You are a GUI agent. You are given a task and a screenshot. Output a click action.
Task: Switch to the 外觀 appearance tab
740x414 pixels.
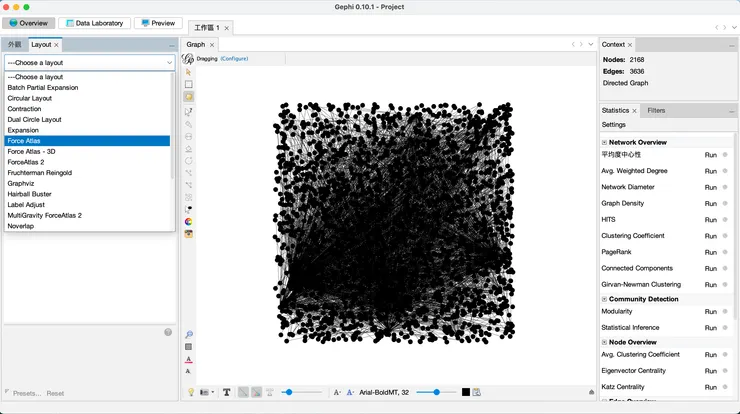click(x=15, y=44)
